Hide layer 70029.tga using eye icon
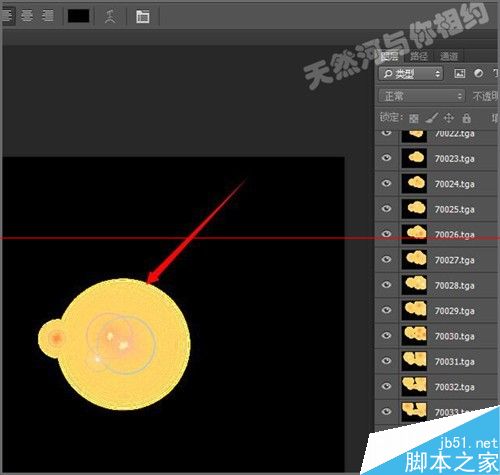 386,310
